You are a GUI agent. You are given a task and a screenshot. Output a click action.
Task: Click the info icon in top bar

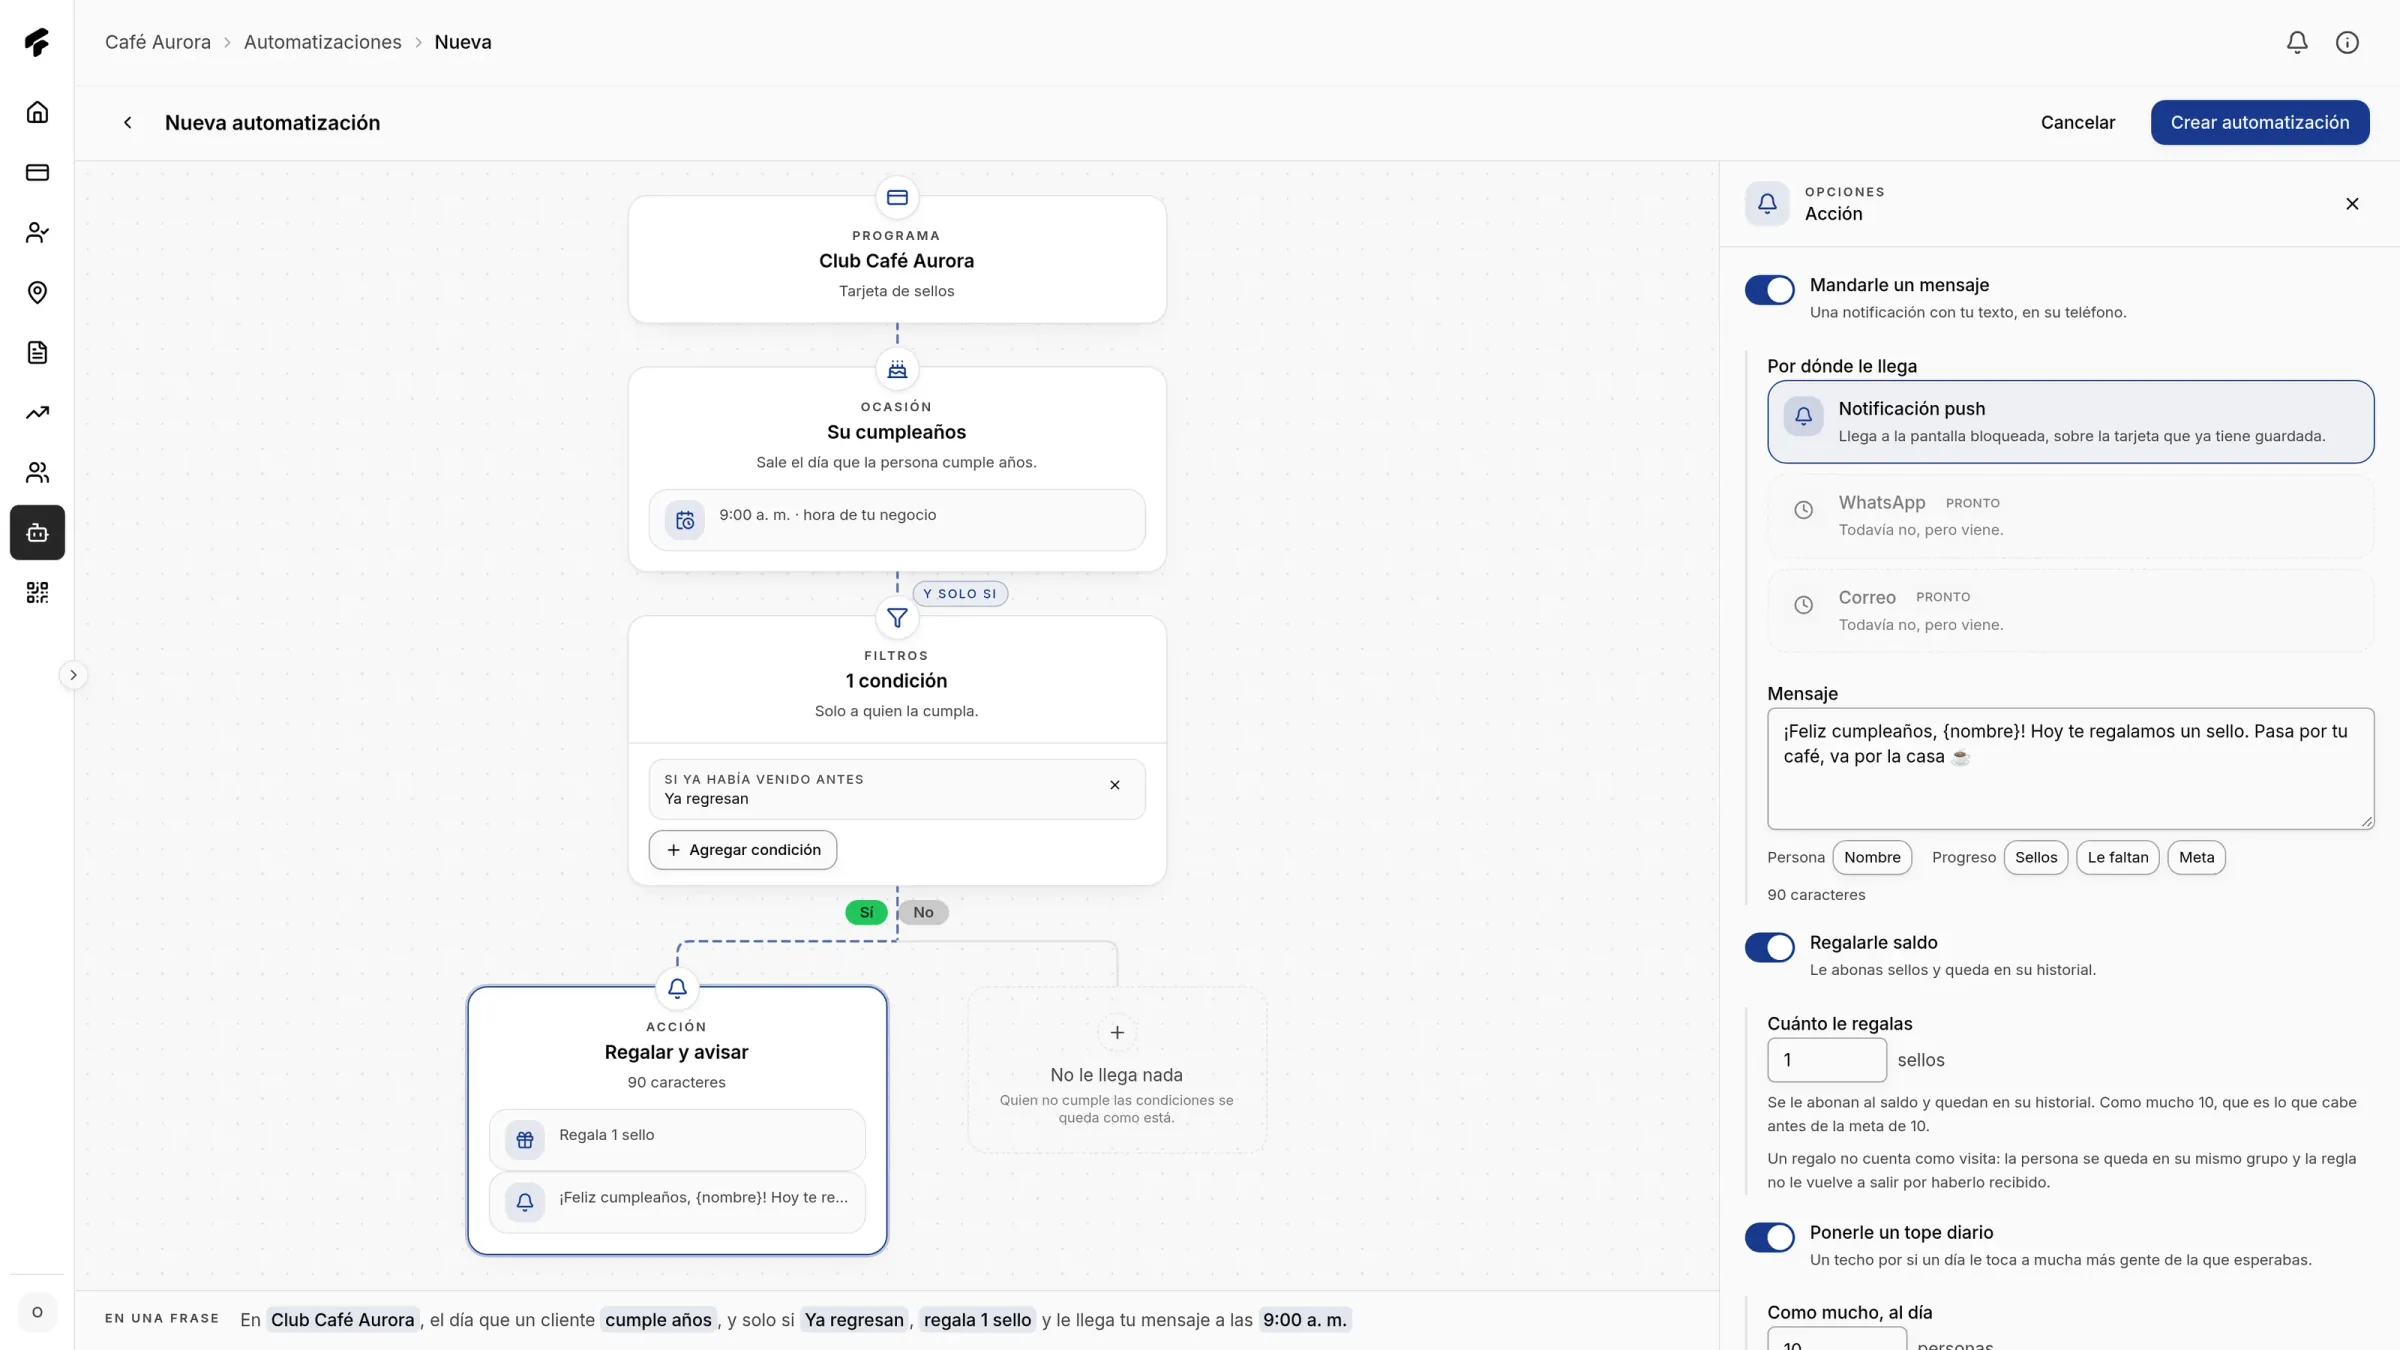[x=2347, y=42]
